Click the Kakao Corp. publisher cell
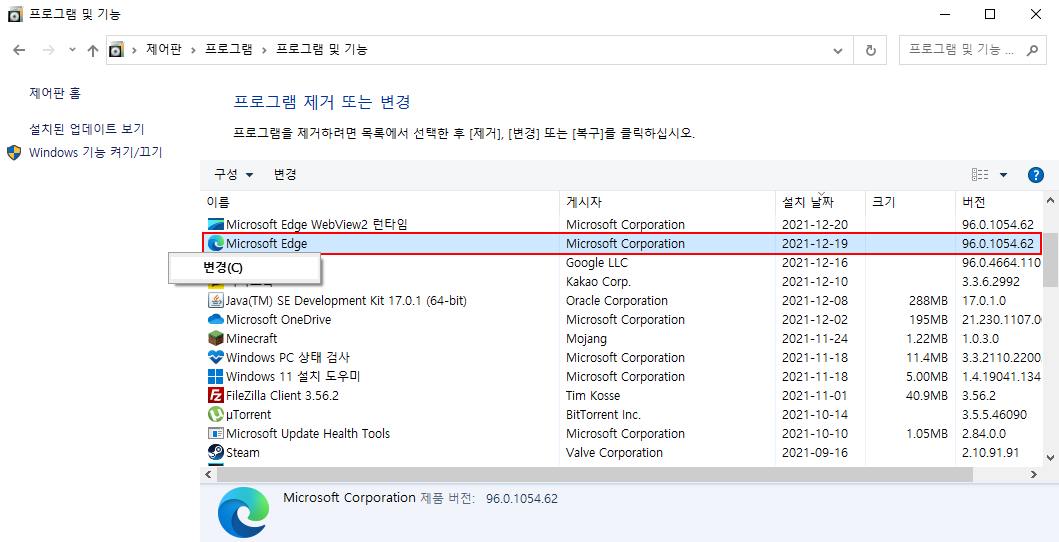The image size is (1059, 542). (598, 281)
